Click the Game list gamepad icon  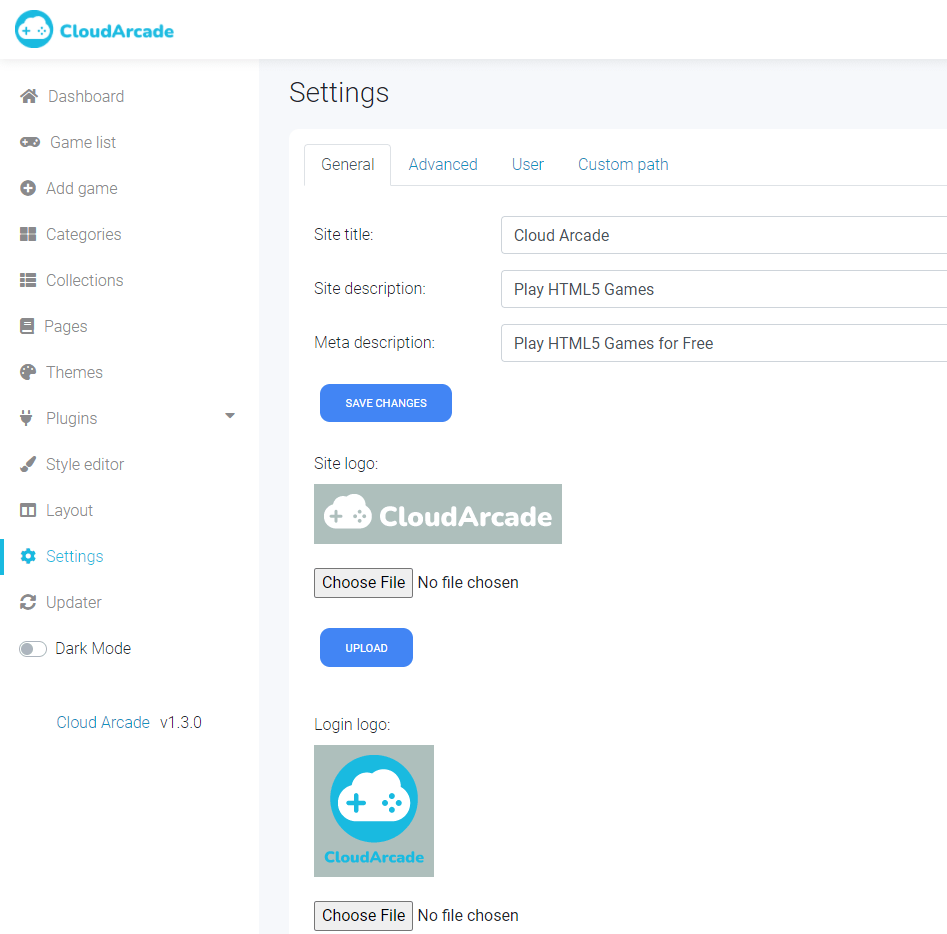click(30, 142)
